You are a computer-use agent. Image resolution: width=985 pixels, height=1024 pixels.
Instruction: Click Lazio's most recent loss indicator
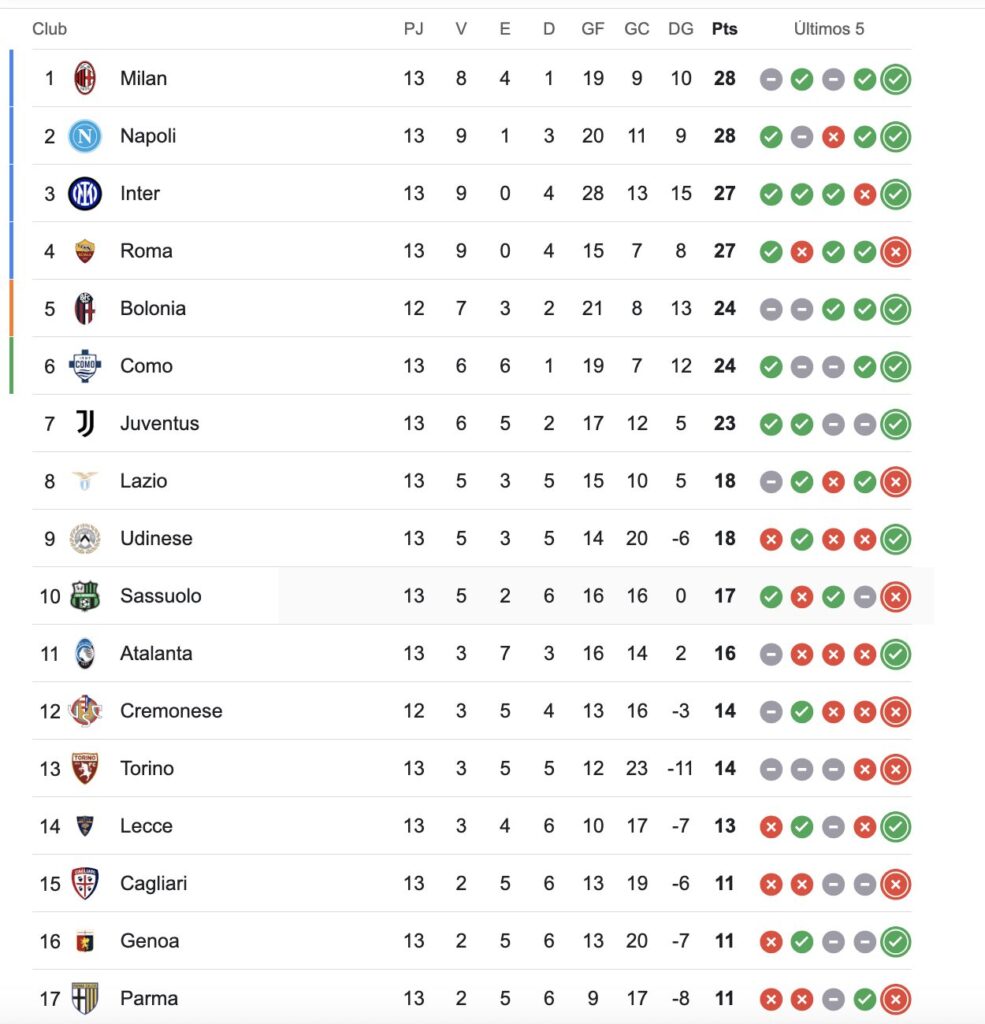896,481
